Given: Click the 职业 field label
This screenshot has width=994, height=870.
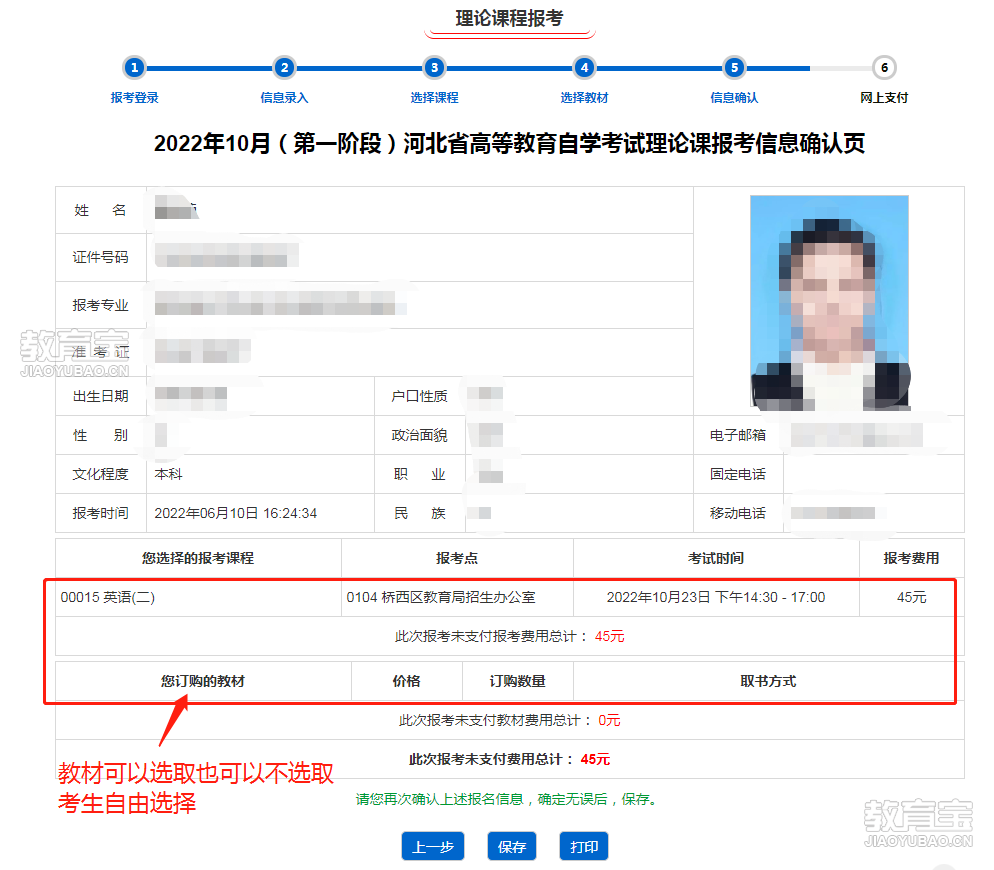Looking at the screenshot, I should click(x=420, y=474).
